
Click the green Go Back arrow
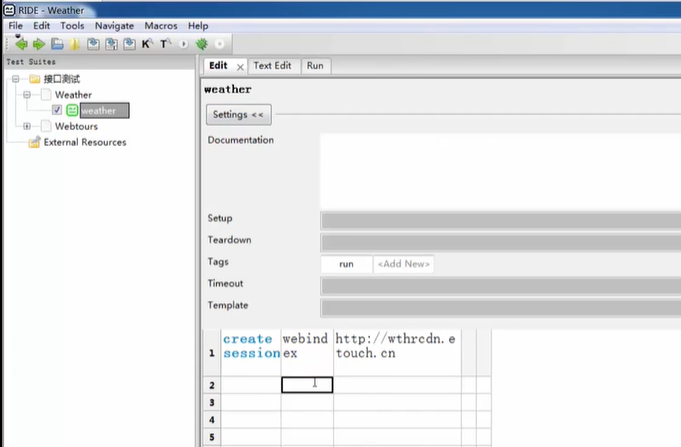point(21,44)
